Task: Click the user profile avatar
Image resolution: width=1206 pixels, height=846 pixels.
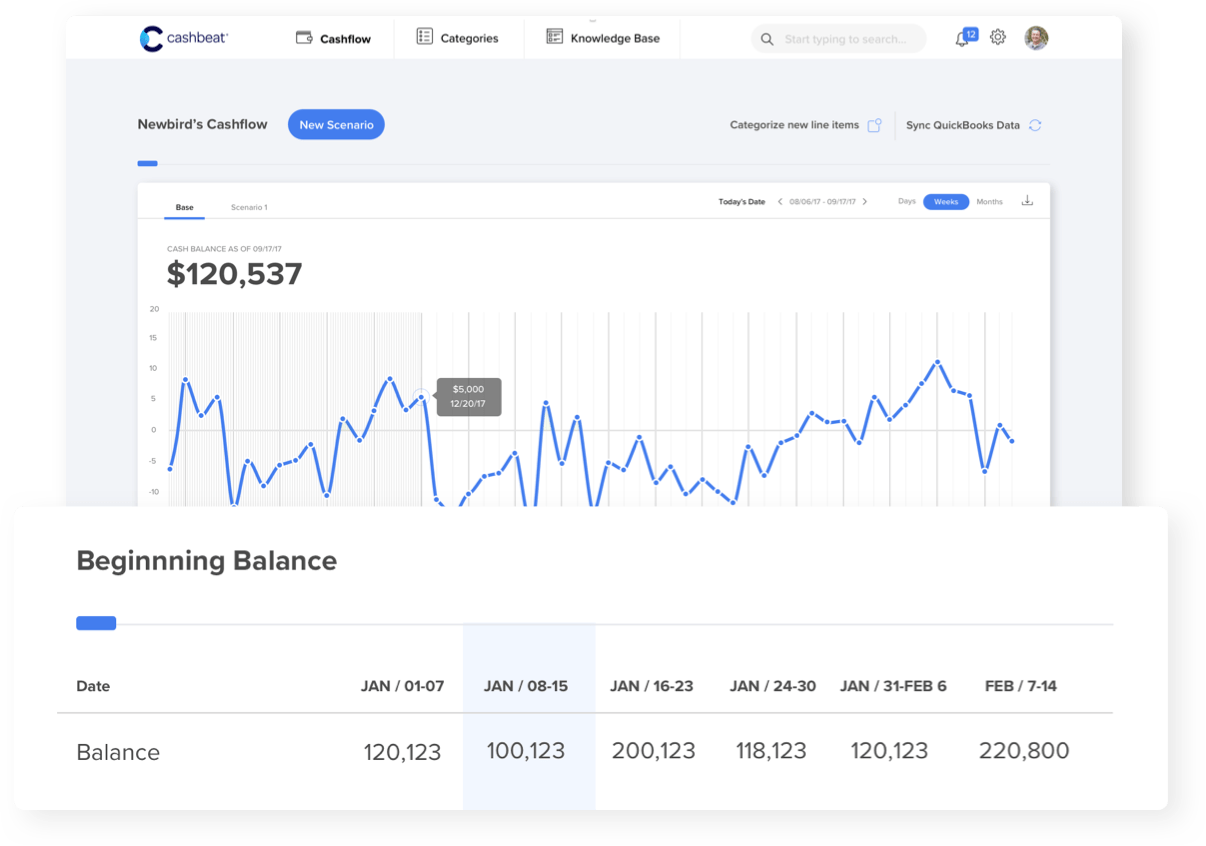Action: pos(1036,38)
